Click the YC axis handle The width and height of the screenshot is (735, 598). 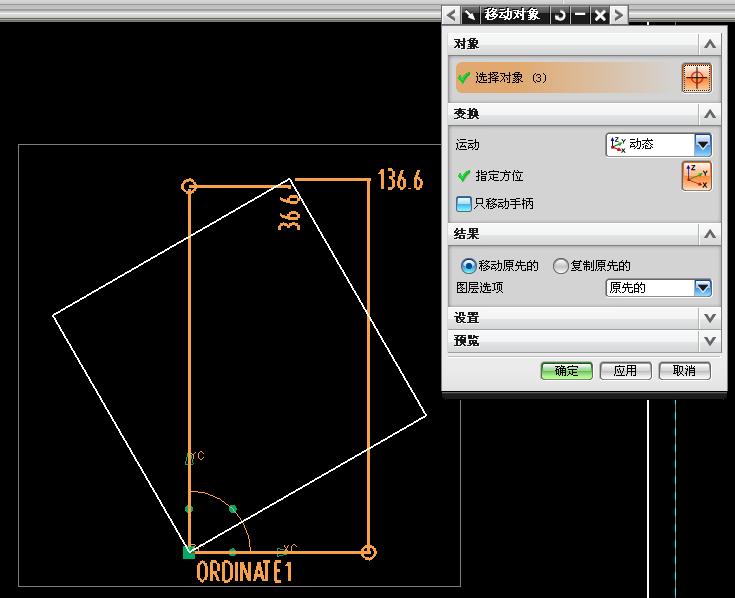tap(190, 458)
